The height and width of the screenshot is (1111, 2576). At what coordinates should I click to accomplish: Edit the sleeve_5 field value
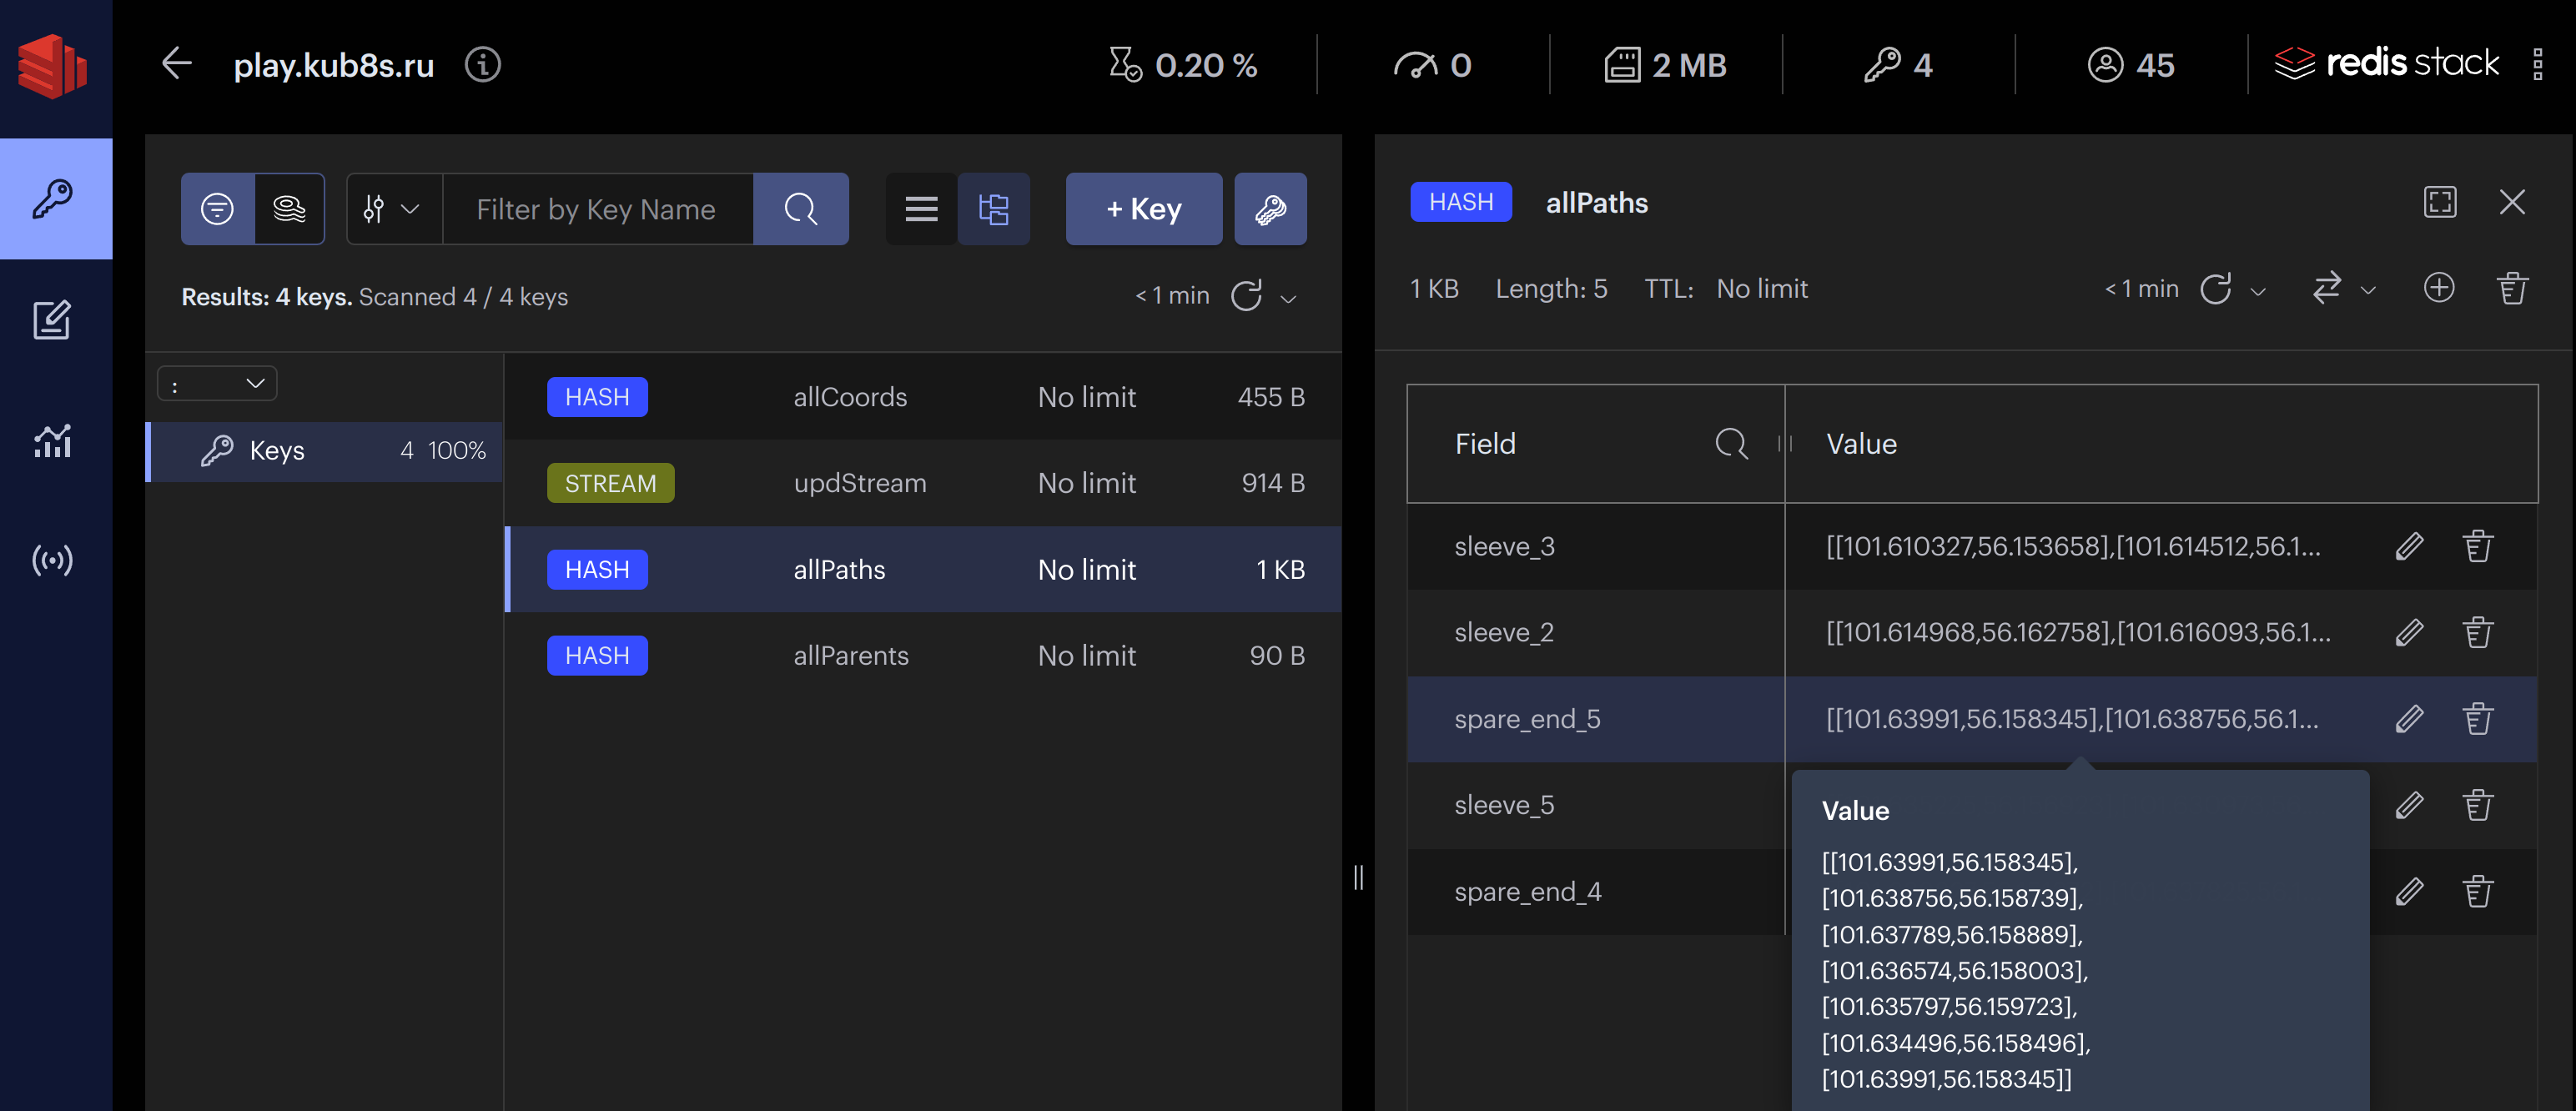(x=2409, y=805)
